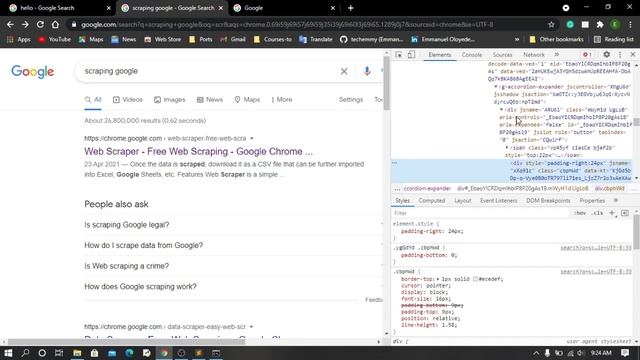This screenshot has height=360, width=640.
Task: Switch to the Images results tab
Action: tap(169, 100)
